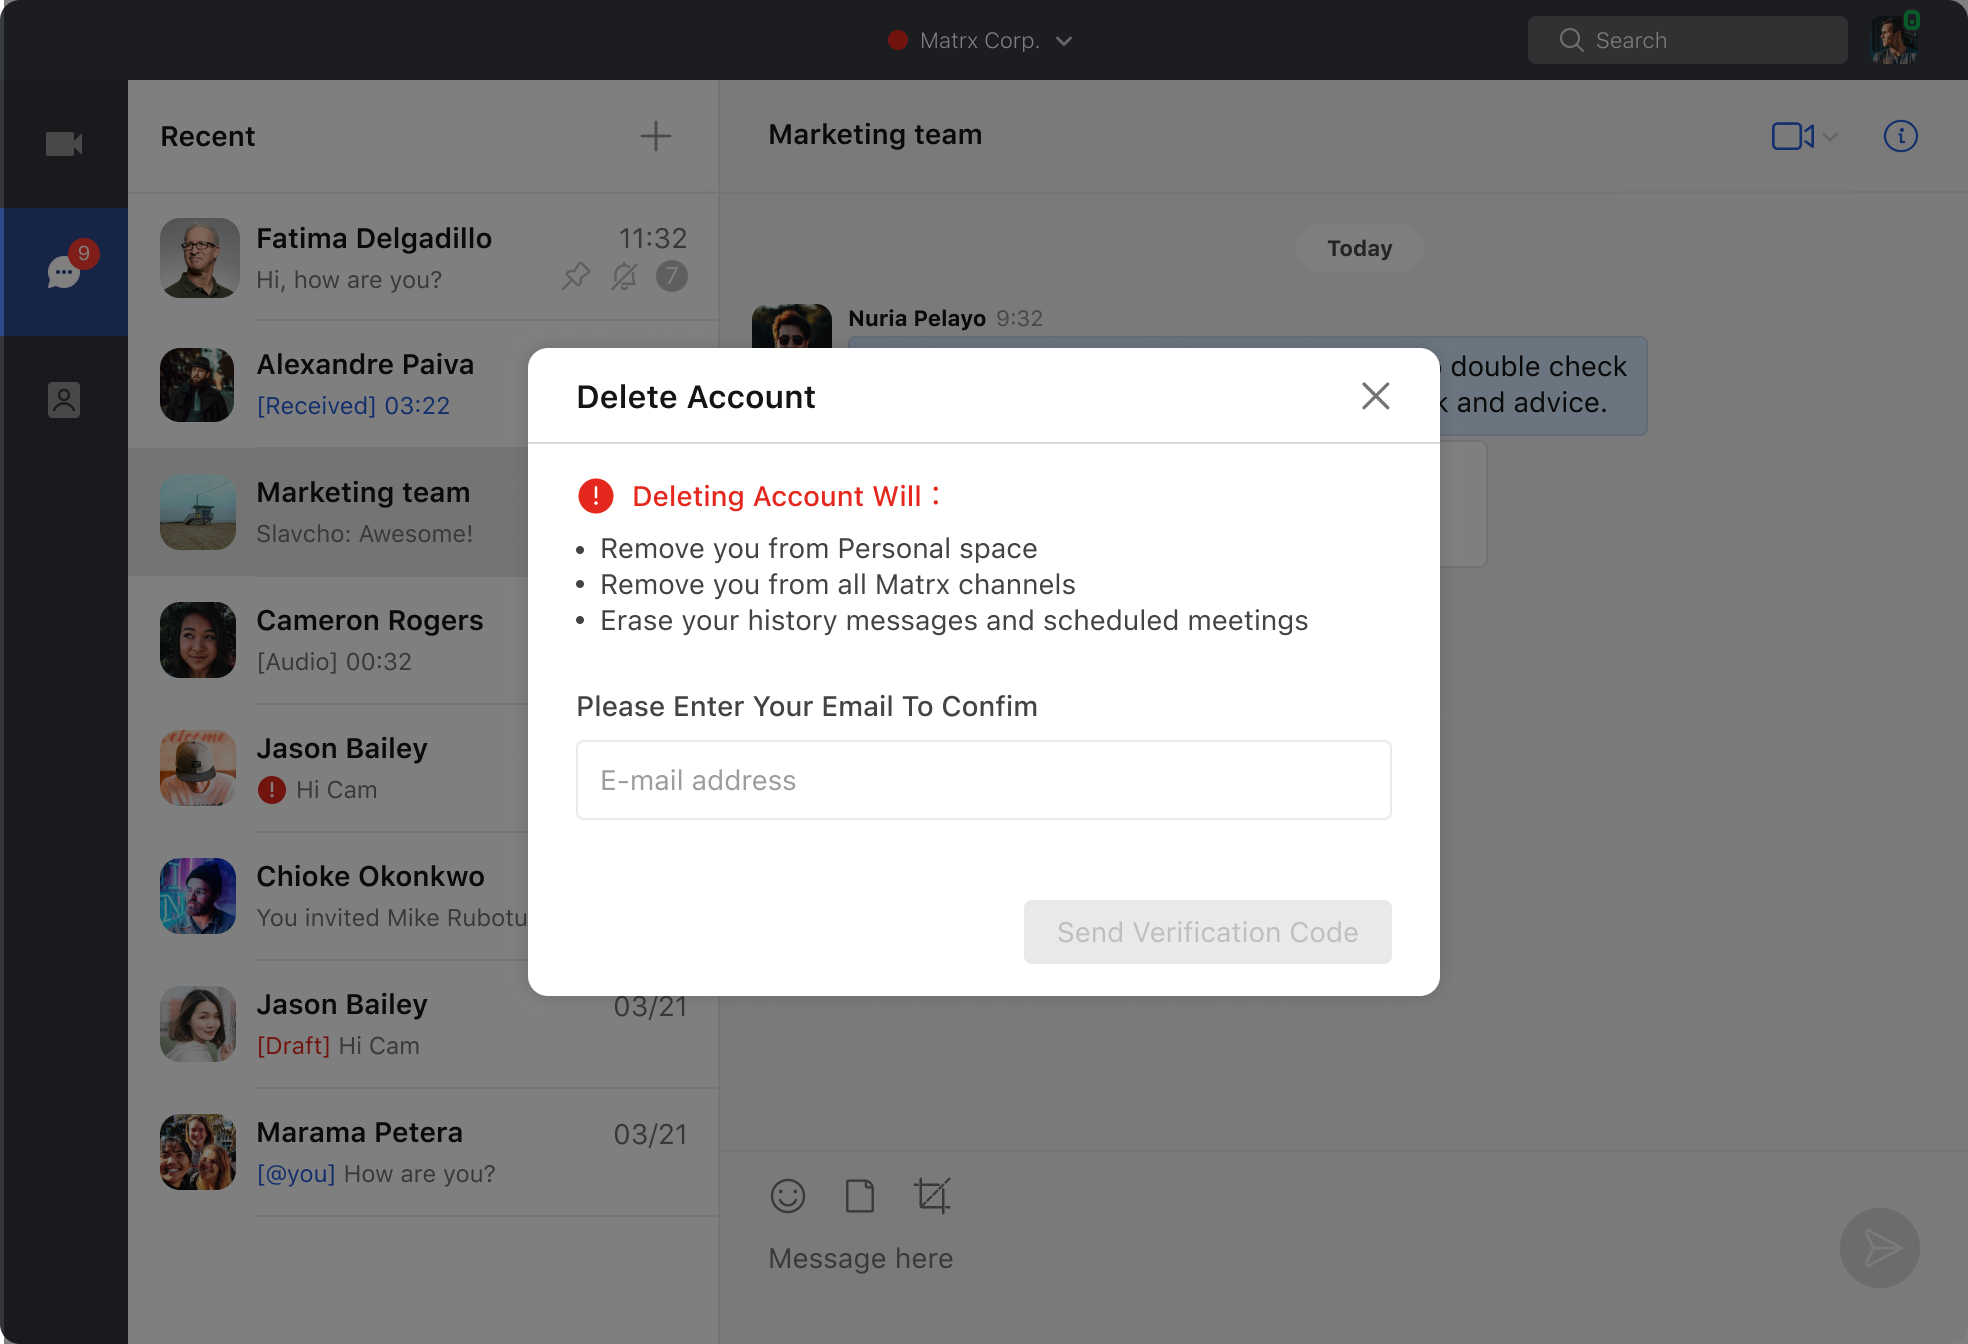The image size is (1968, 1344).
Task: Click the top Search box
Action: [1687, 40]
